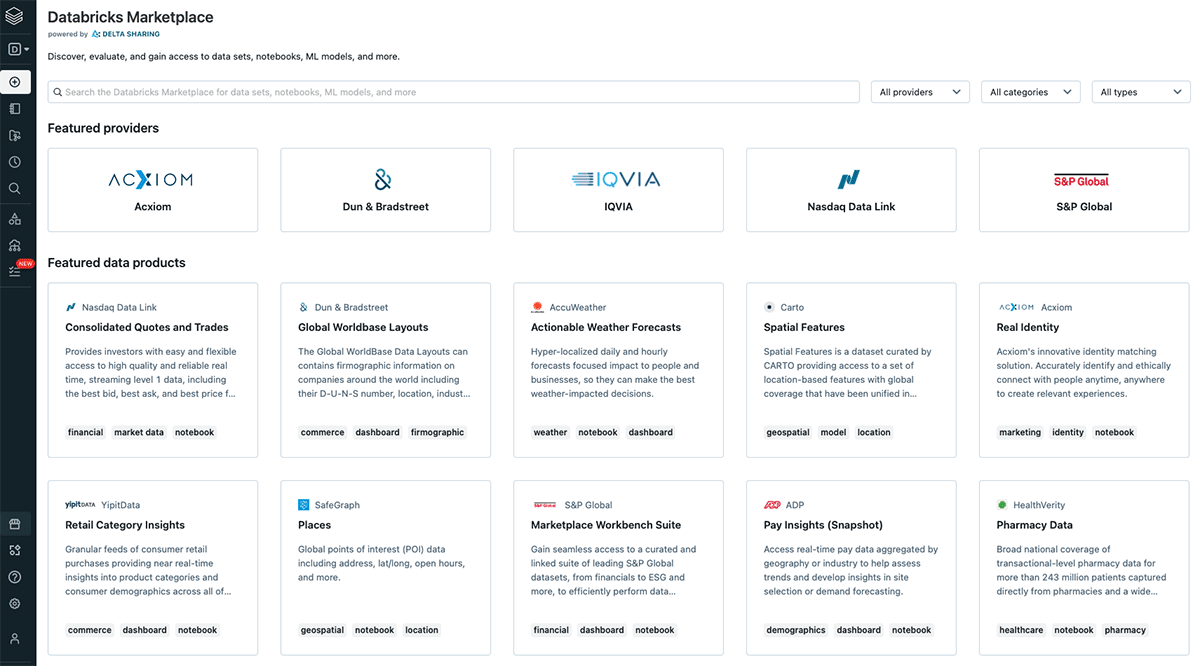Click the Databricks logo in the sidebar
The height and width of the screenshot is (666, 1200).
tap(14, 16)
